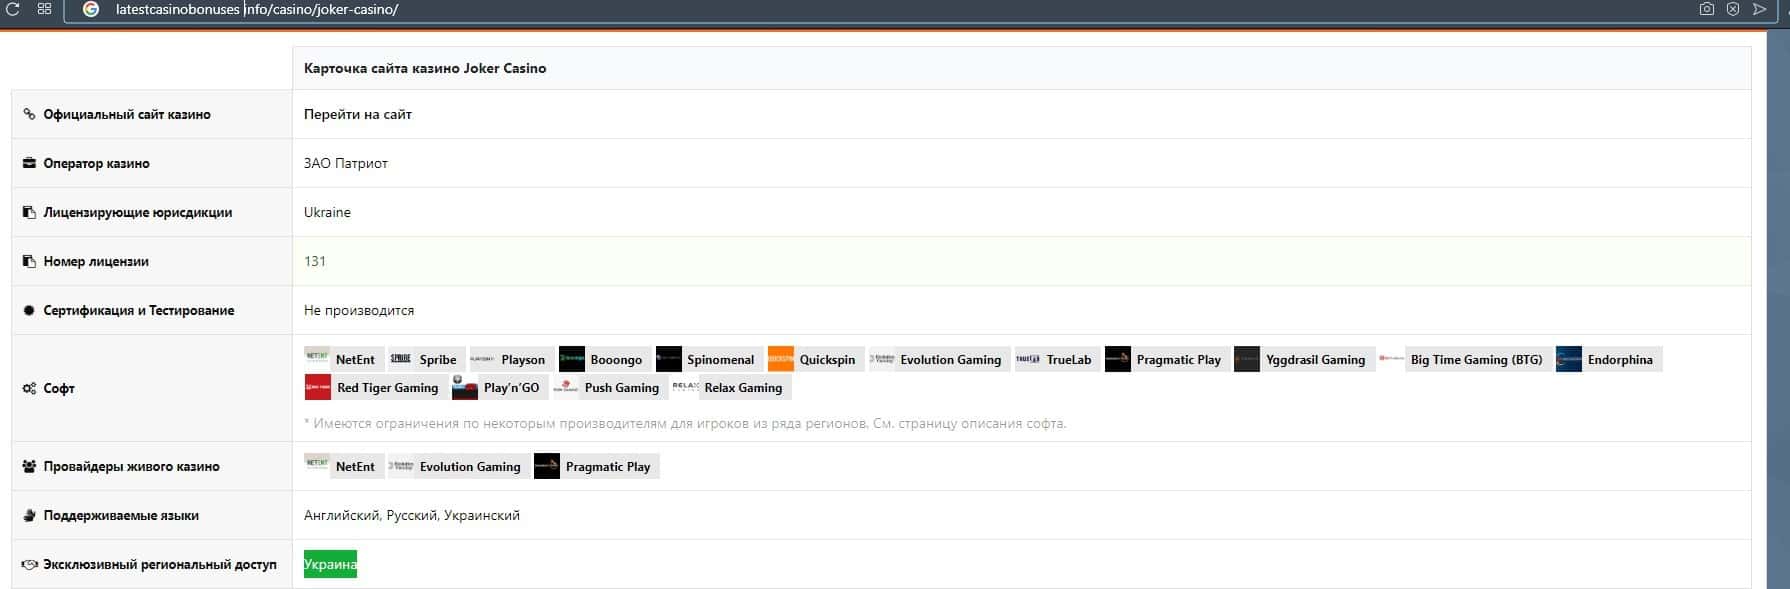The image size is (1790, 589).
Task: Click the Quickspin provider label
Action: (827, 360)
